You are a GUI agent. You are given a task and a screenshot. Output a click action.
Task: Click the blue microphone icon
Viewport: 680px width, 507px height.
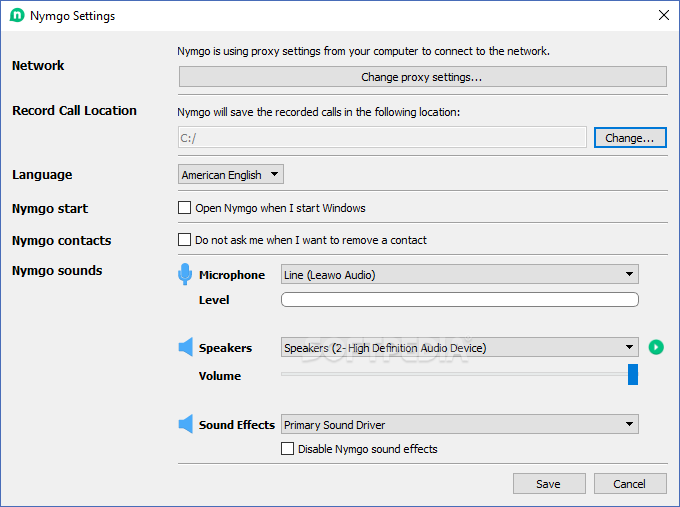point(185,274)
